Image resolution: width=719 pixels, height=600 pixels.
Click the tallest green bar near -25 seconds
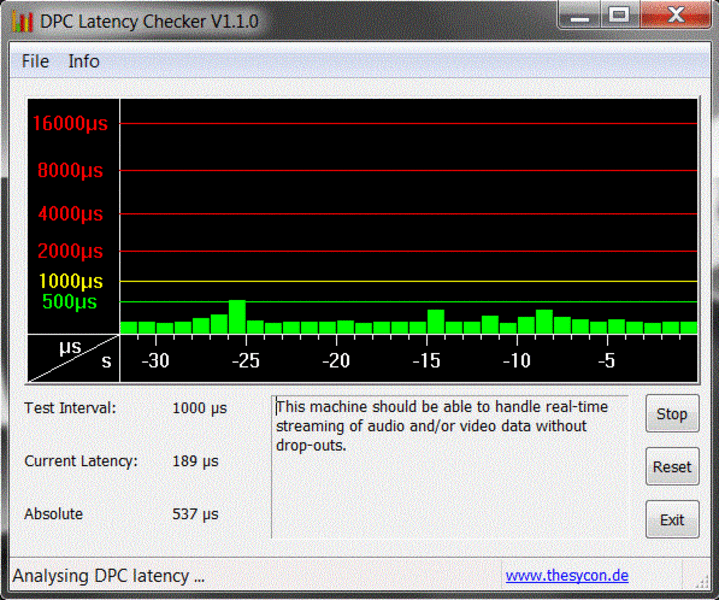point(237,317)
